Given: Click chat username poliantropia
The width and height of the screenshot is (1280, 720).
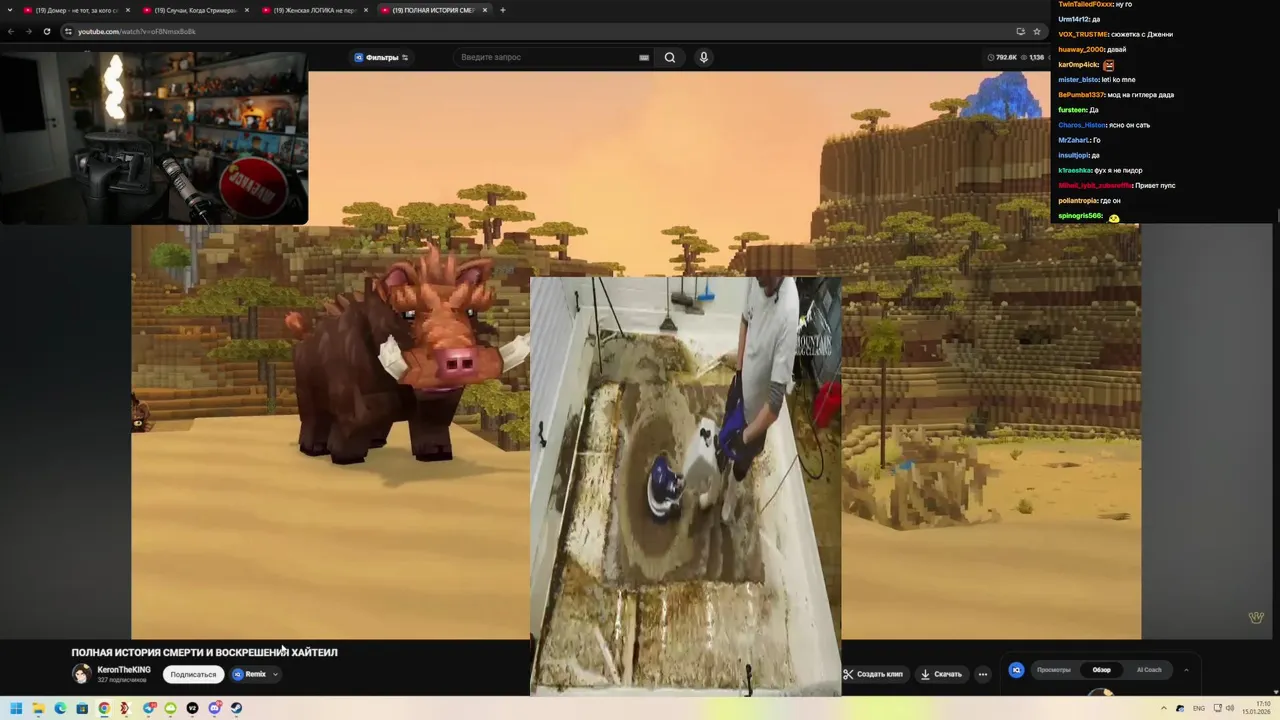Looking at the screenshot, I should point(1078,200).
